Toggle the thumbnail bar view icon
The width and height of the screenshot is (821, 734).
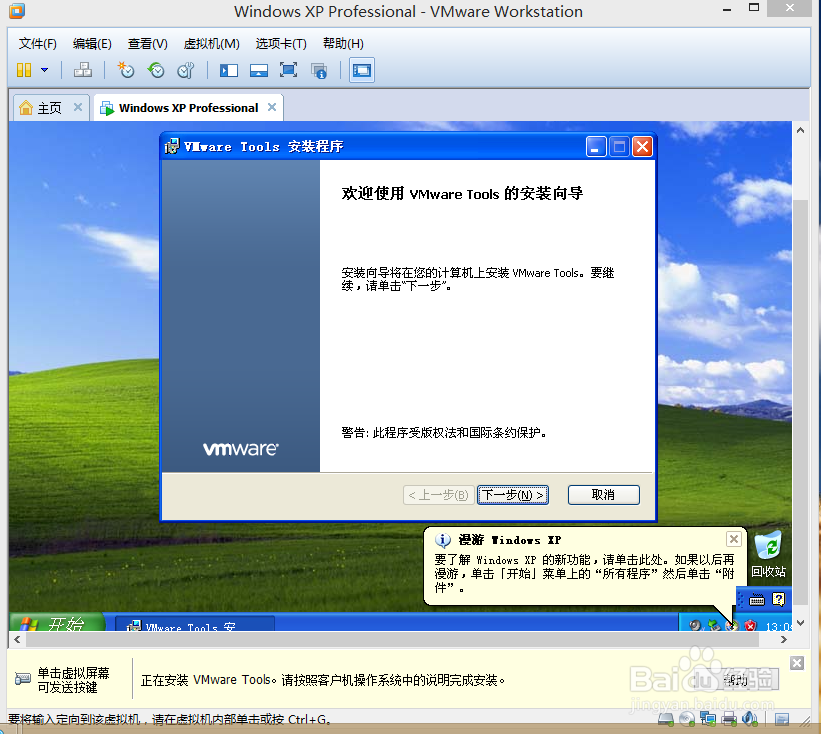[x=259, y=70]
